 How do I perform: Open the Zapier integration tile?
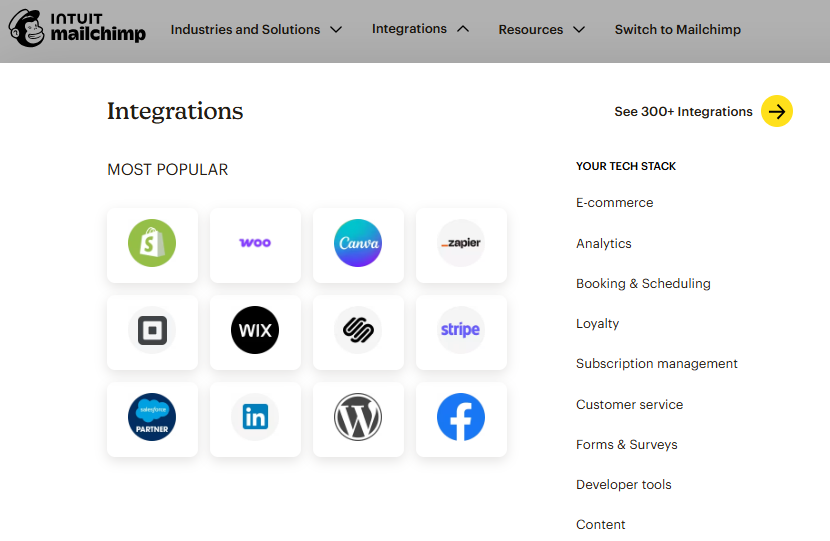[x=461, y=245]
